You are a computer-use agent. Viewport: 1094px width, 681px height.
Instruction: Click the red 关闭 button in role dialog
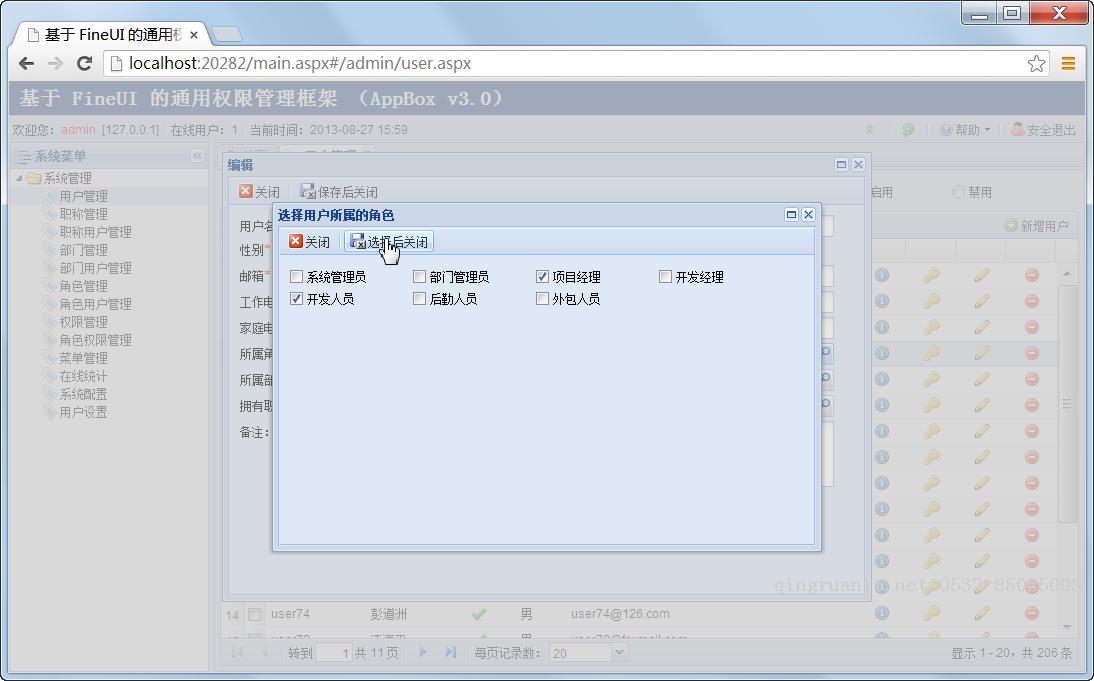[x=310, y=242]
